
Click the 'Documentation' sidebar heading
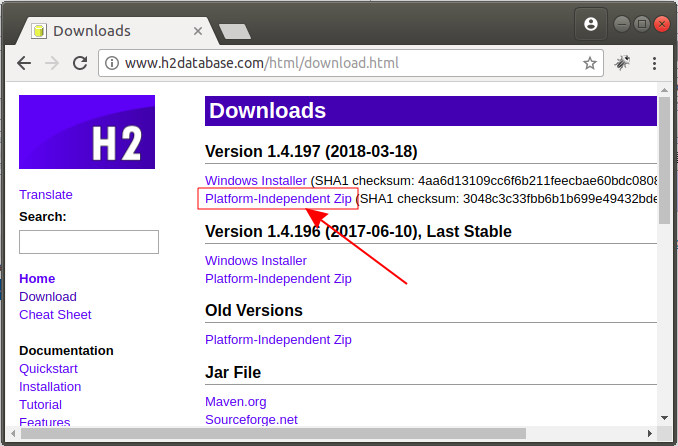(x=66, y=350)
